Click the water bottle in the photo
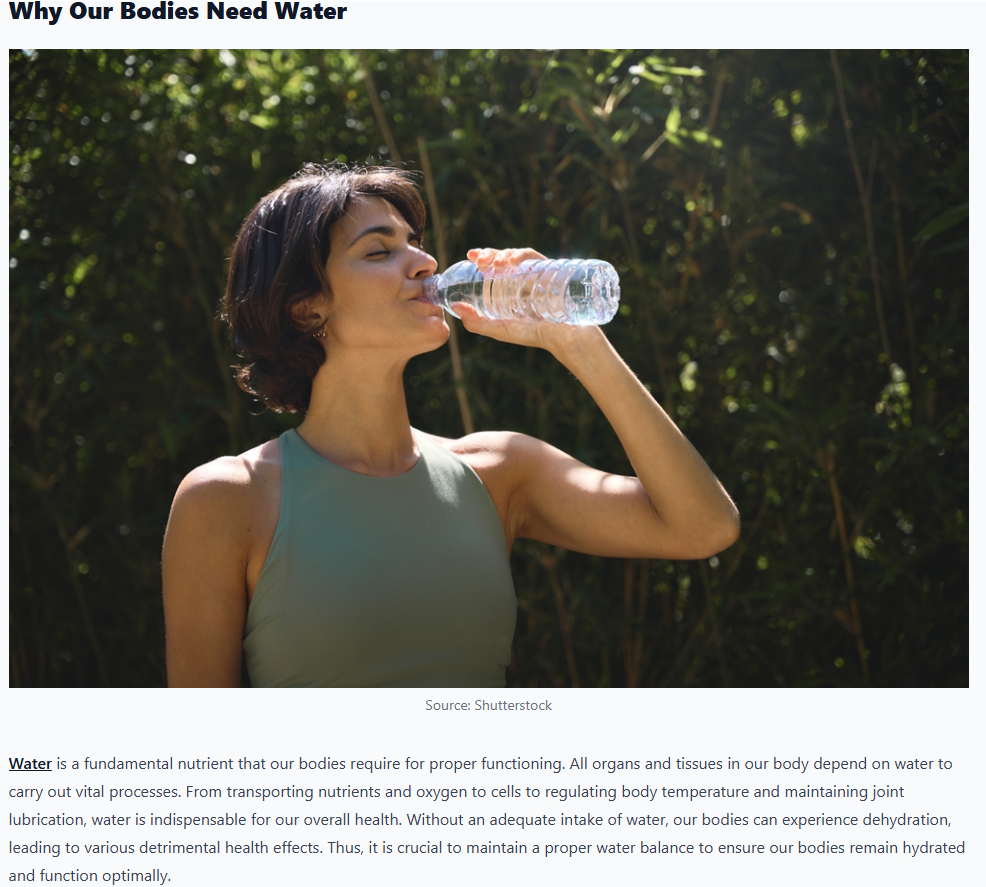The image size is (986, 887). (x=522, y=292)
